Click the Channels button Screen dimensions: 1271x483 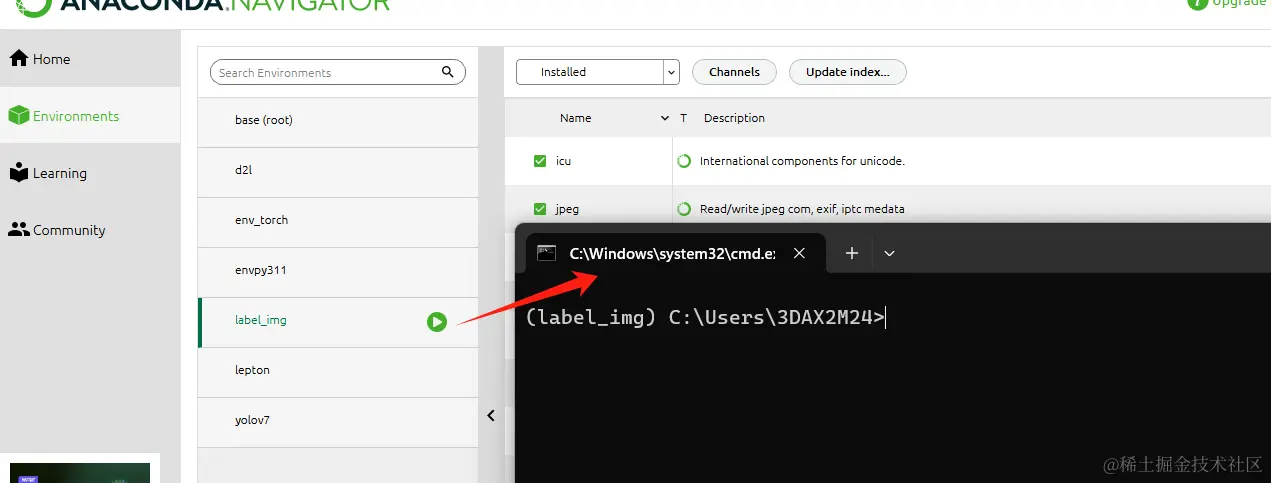click(x=734, y=72)
